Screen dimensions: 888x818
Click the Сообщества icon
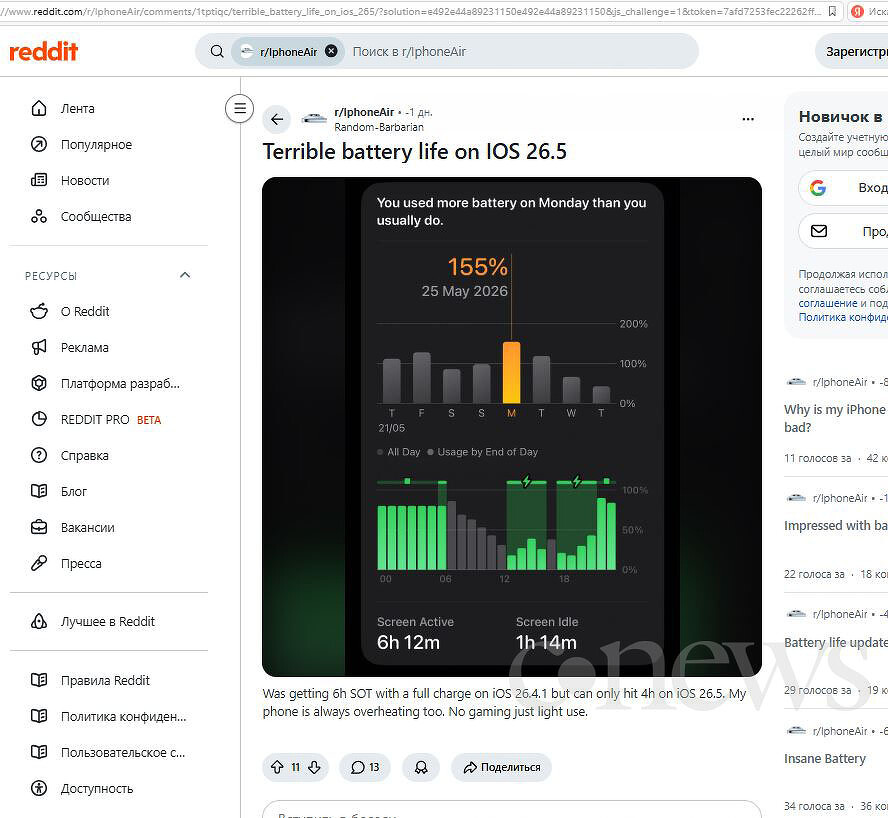click(39, 216)
